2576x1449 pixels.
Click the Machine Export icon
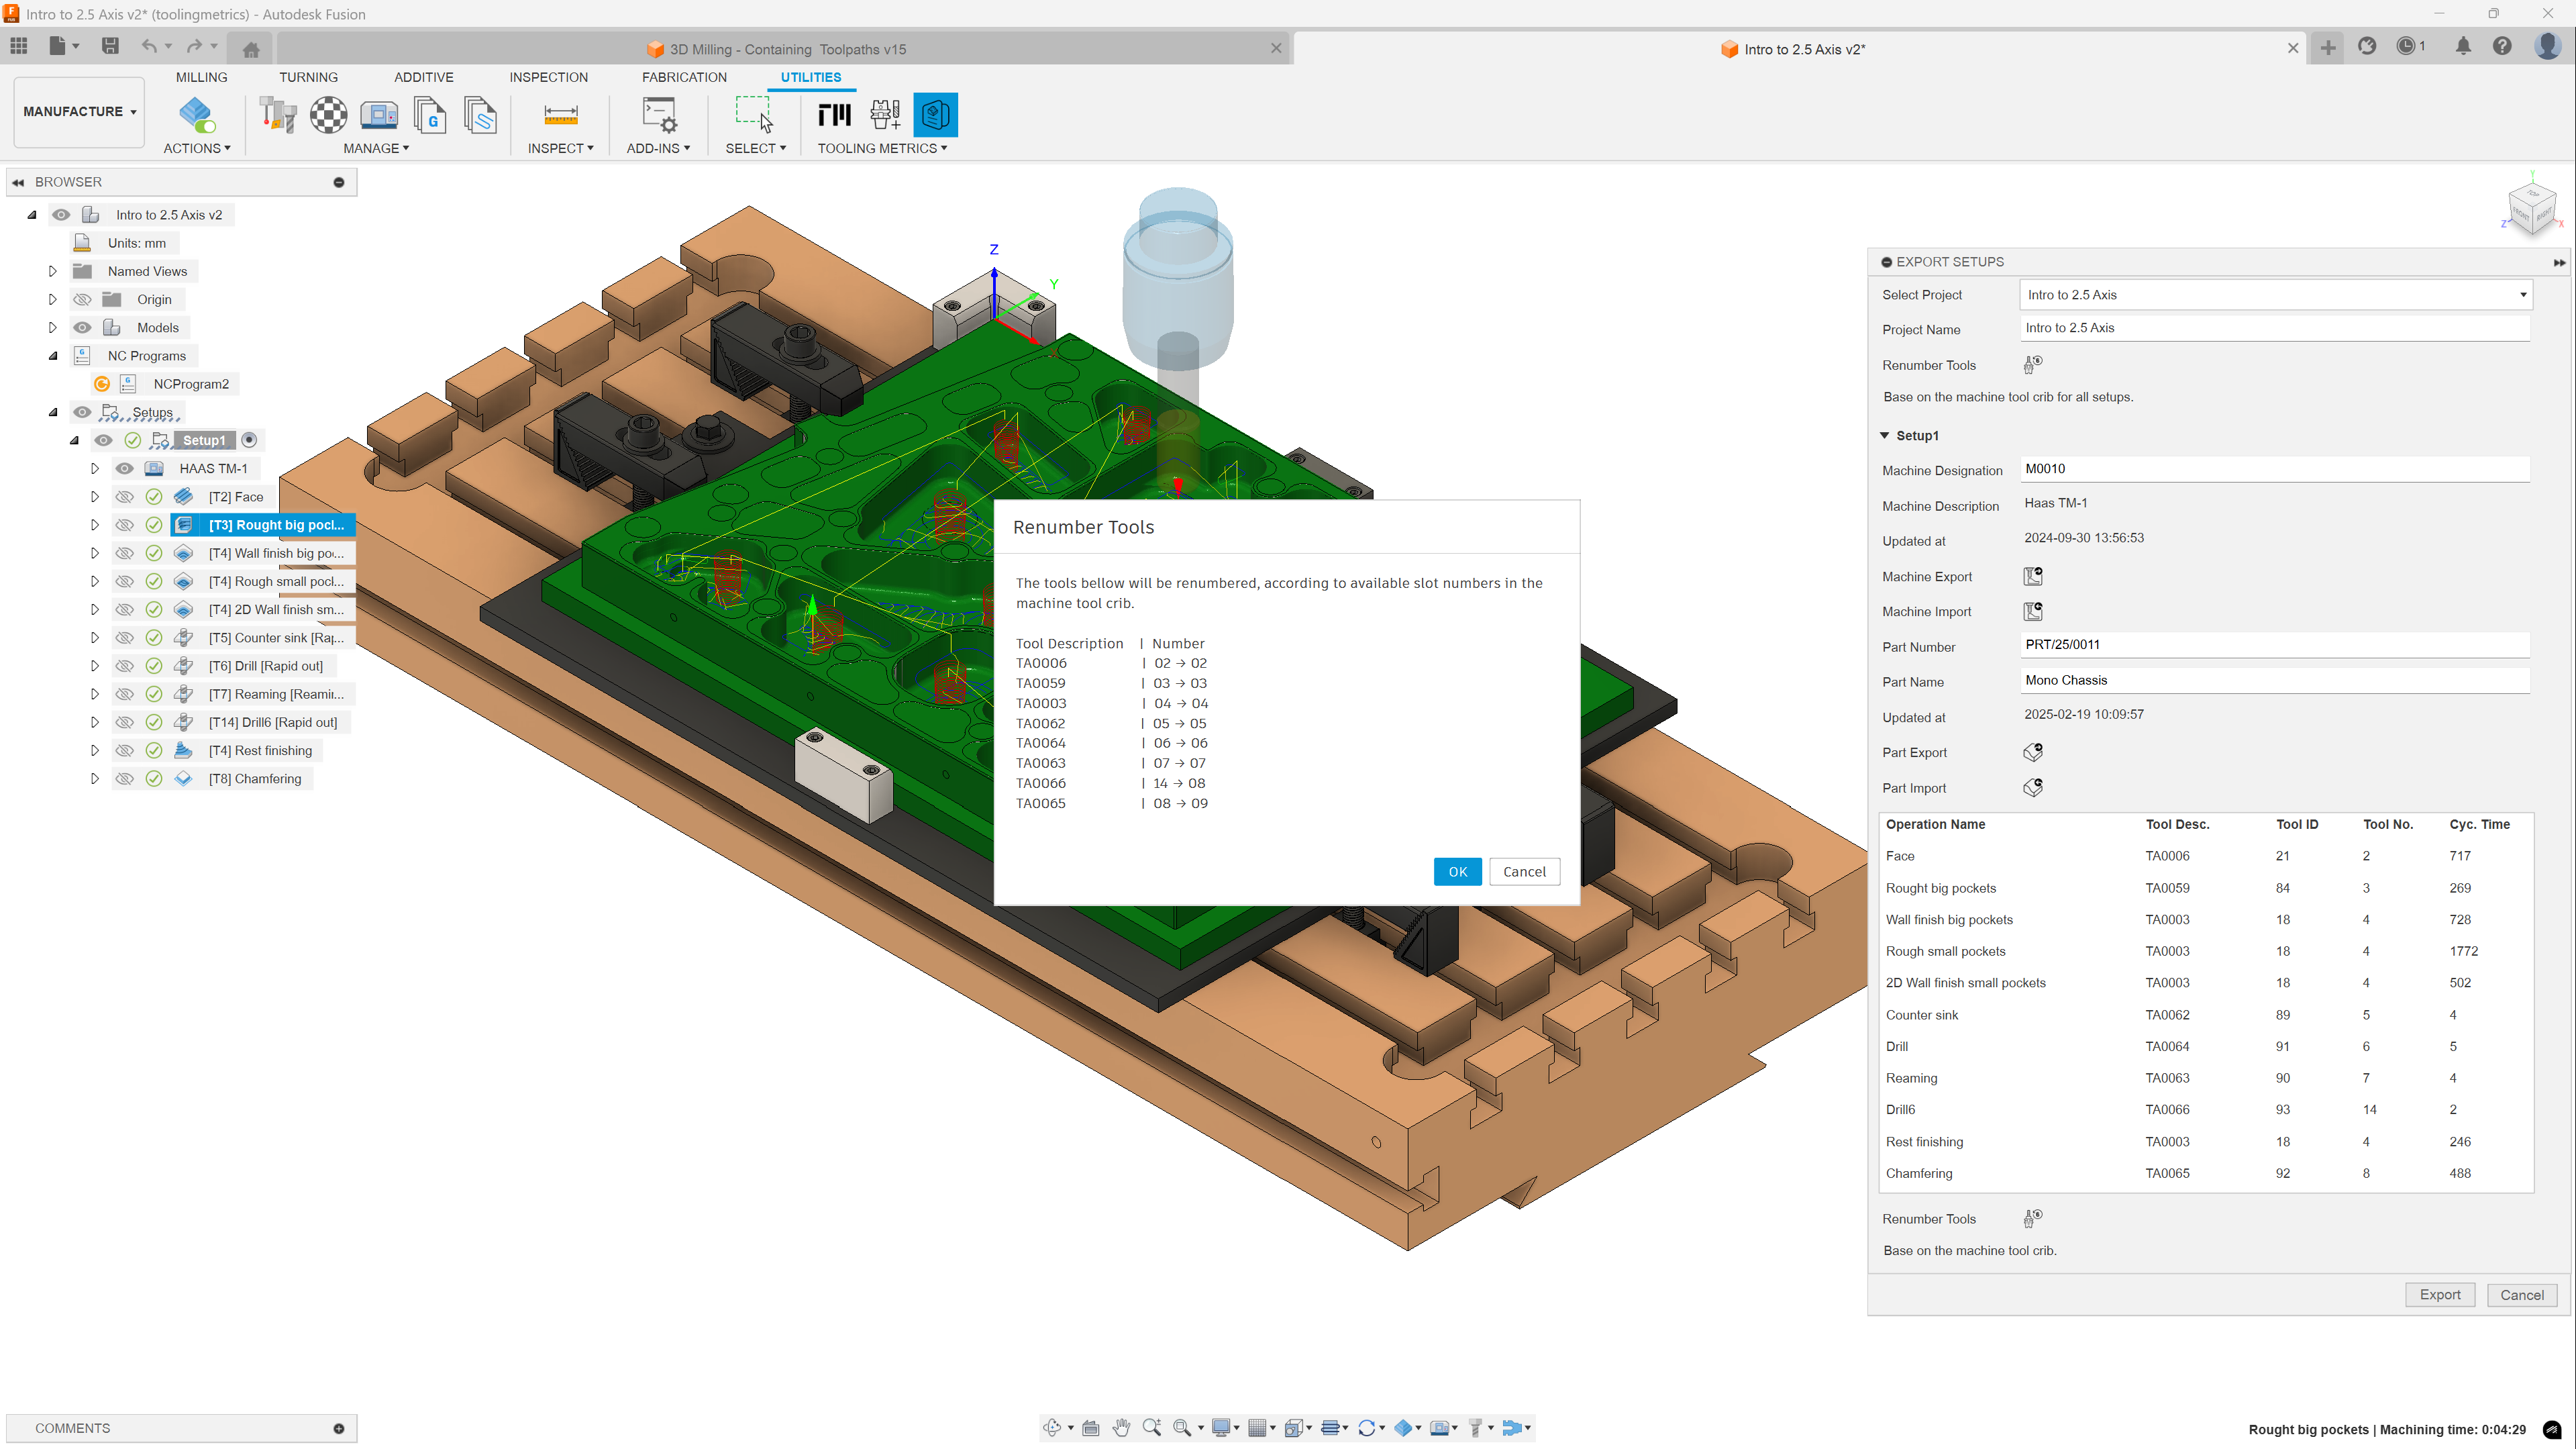[2032, 576]
